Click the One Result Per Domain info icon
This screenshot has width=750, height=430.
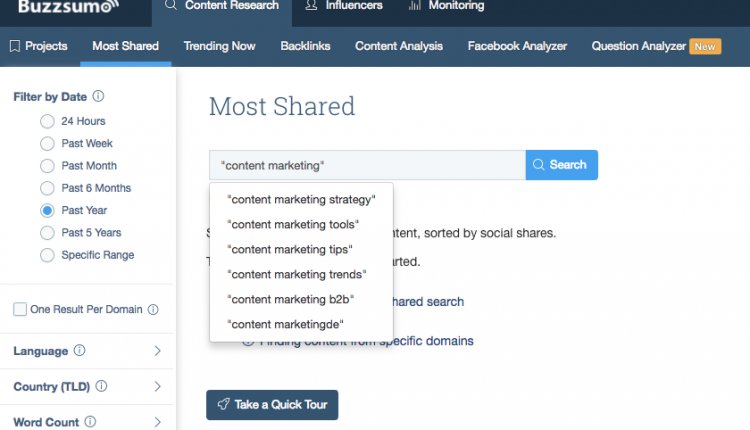pos(153,309)
